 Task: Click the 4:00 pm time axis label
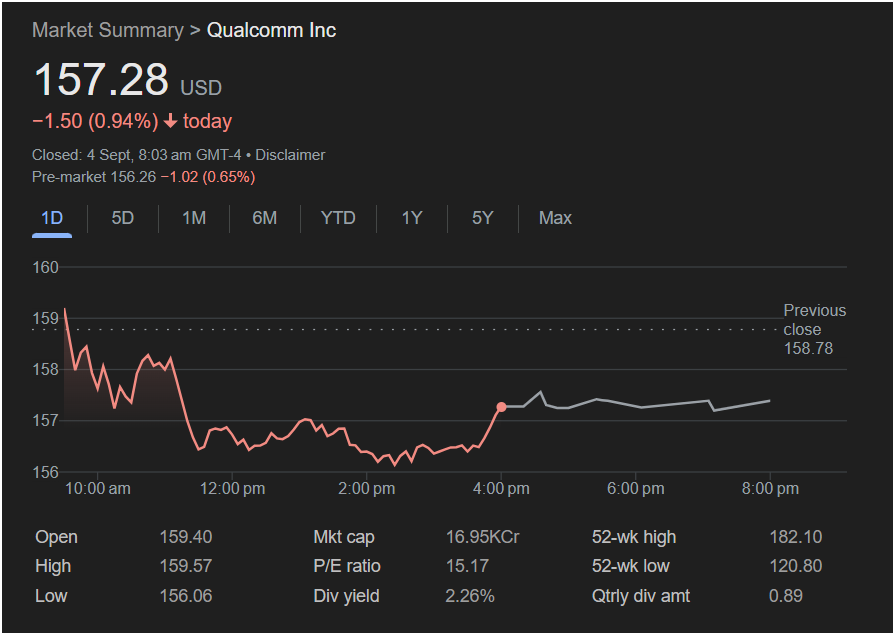click(x=501, y=489)
